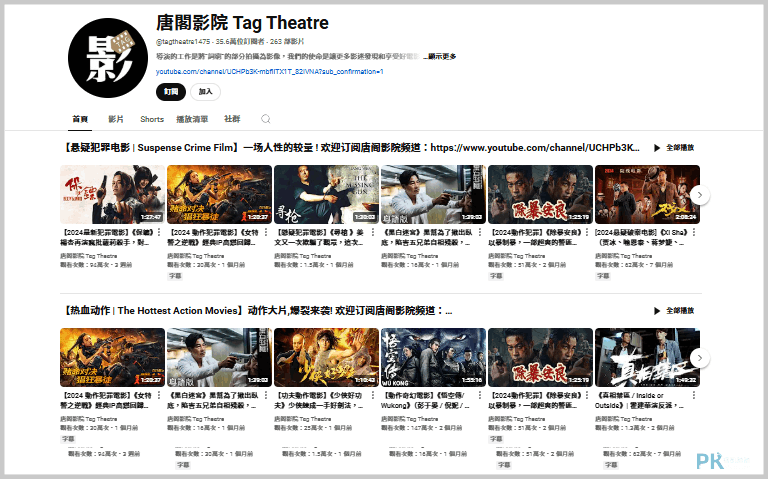
Task: Open three-dot menu for 《真相禁區》 video
Action: pyautogui.click(x=694, y=395)
